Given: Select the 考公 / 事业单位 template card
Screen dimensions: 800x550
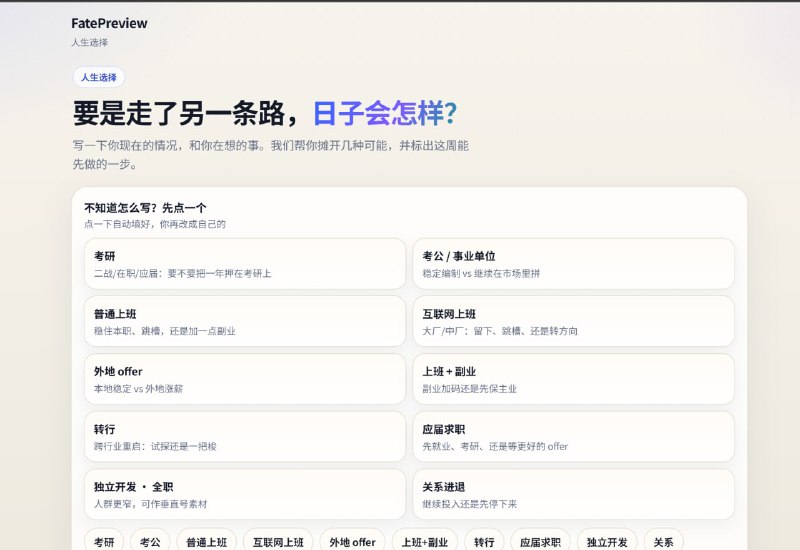Looking at the screenshot, I should (573, 264).
